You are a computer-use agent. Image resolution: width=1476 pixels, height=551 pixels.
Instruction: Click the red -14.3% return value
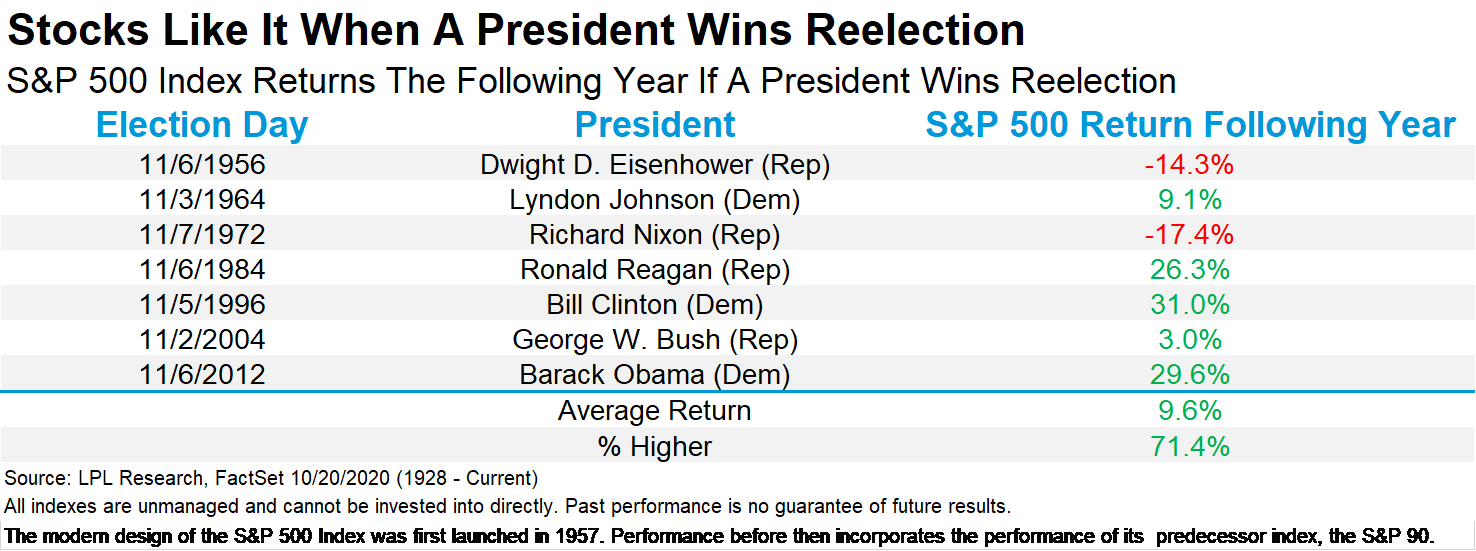[x=1190, y=164]
